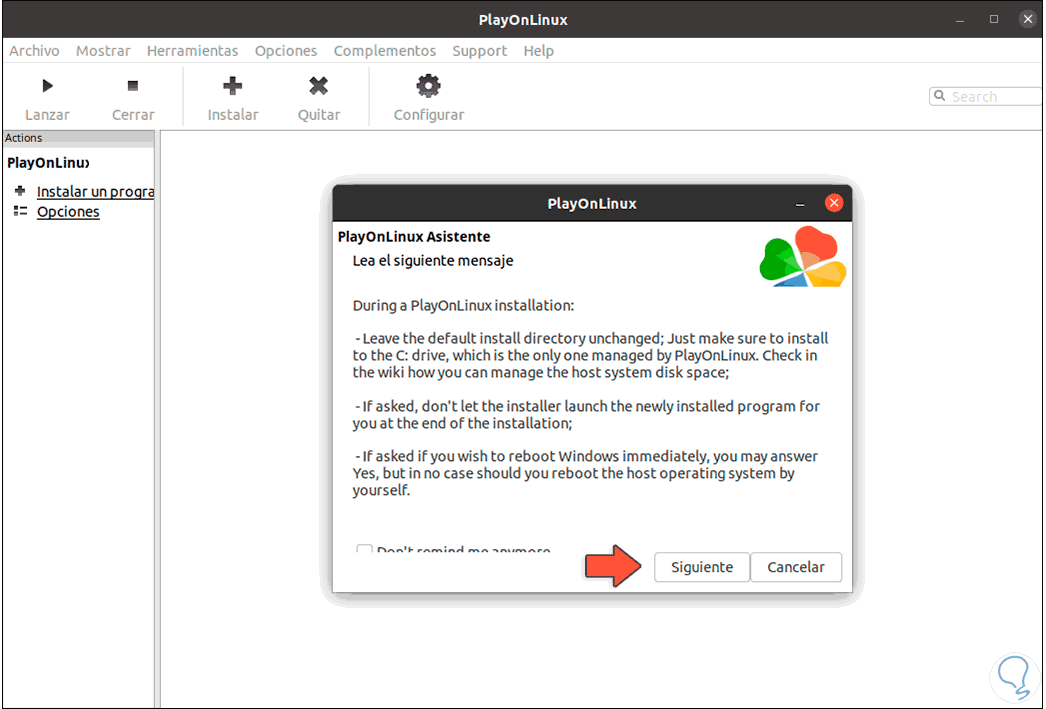
Task: Open Configurar gear in toolbar
Action: (428, 85)
